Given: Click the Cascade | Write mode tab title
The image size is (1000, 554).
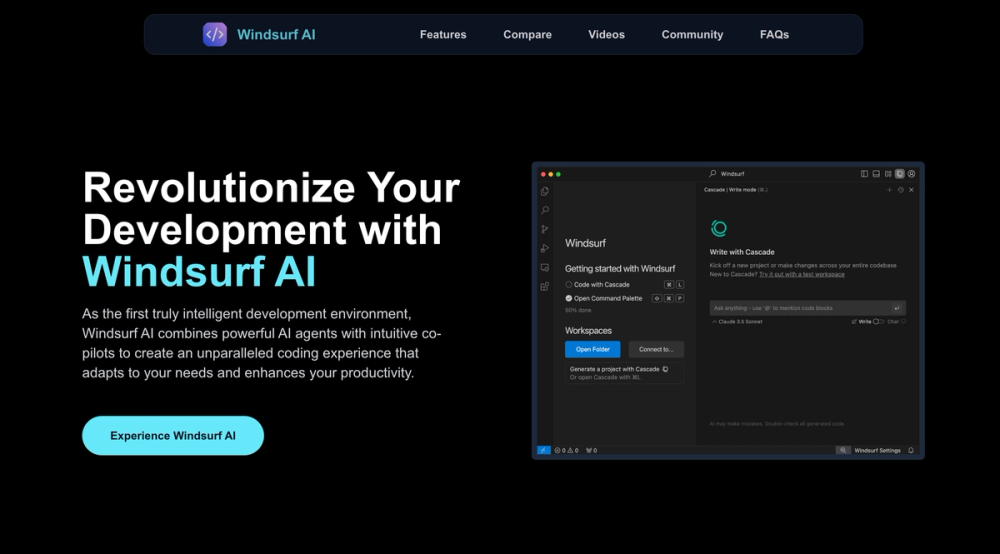Looking at the screenshot, I should 735,190.
